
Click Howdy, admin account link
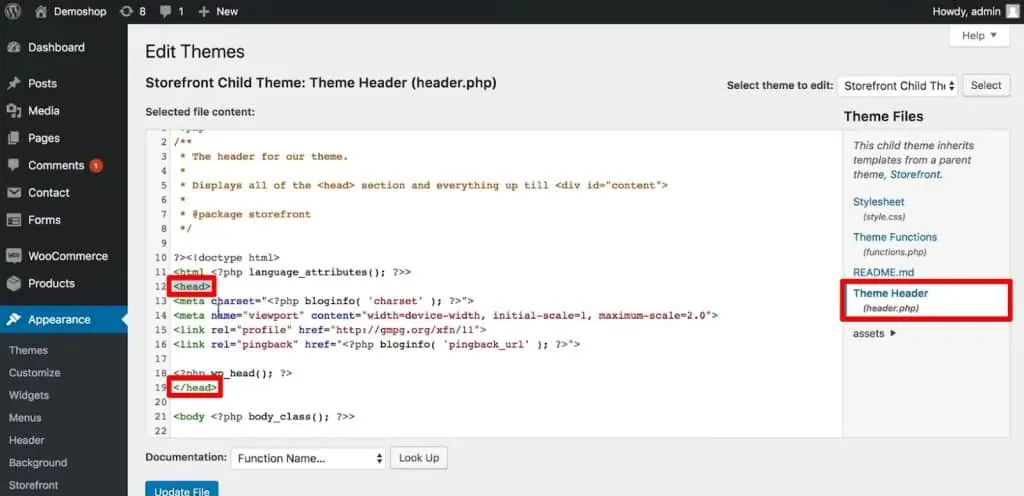click(x=967, y=11)
